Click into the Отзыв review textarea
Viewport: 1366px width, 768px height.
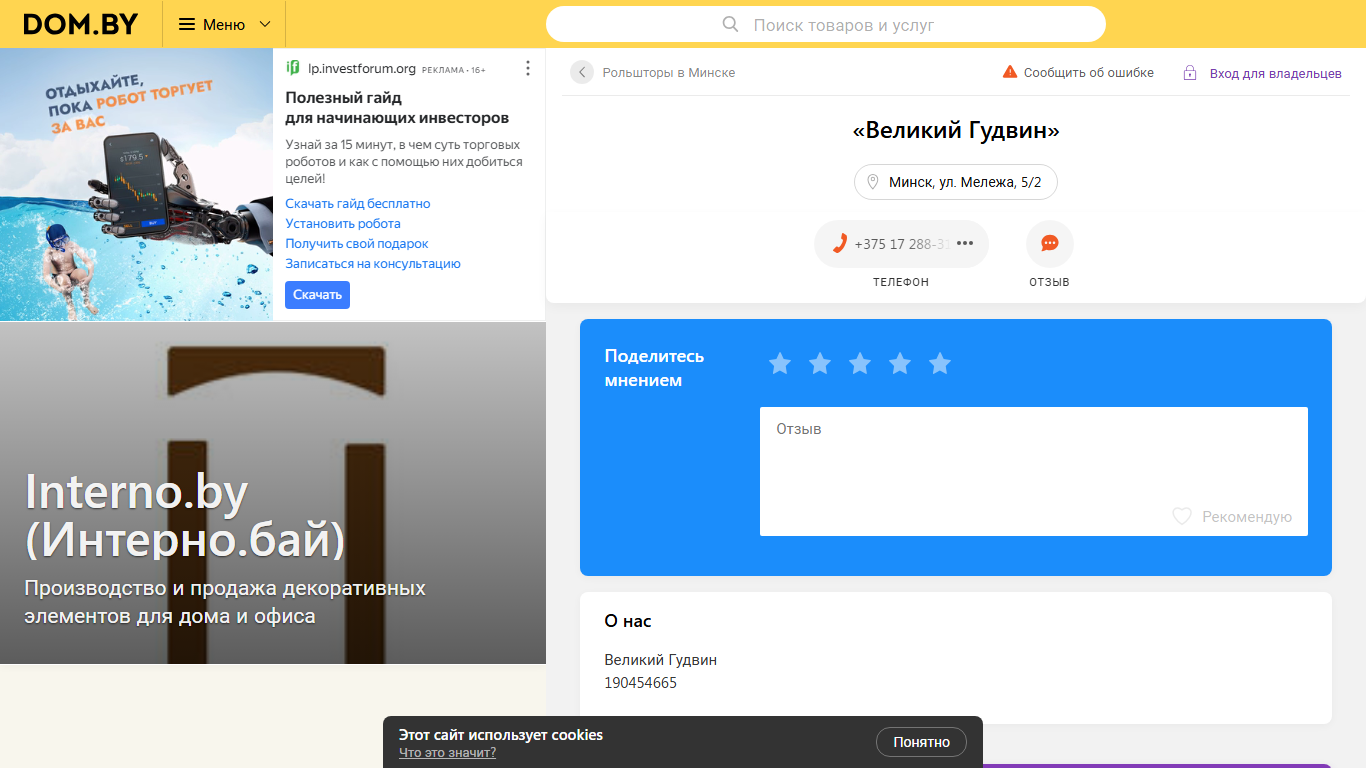[x=1034, y=471]
